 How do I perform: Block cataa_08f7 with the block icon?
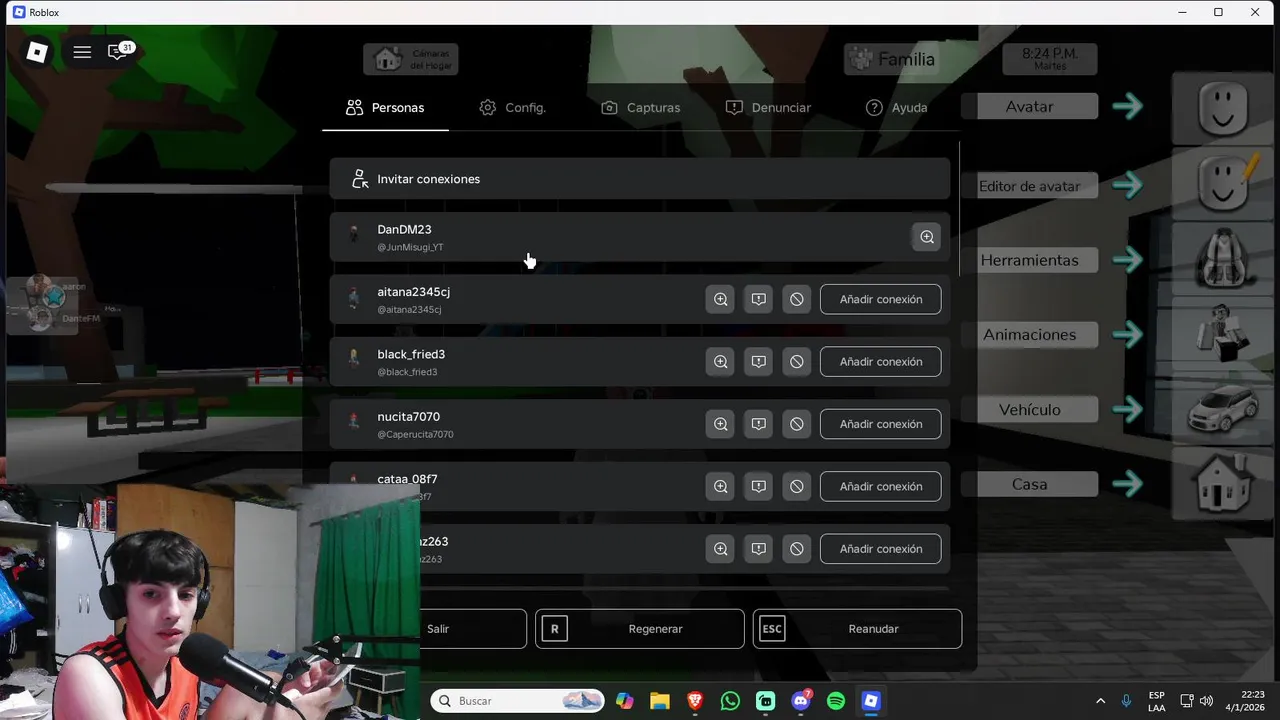click(796, 486)
